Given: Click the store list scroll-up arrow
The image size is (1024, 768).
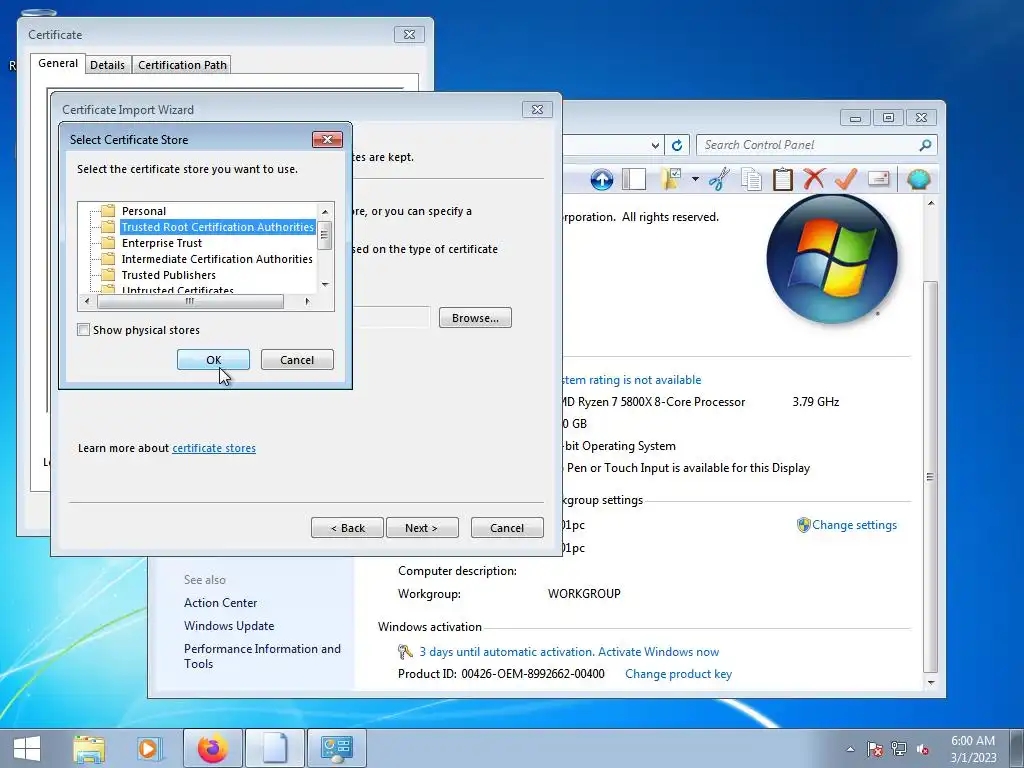Looking at the screenshot, I should (325, 212).
